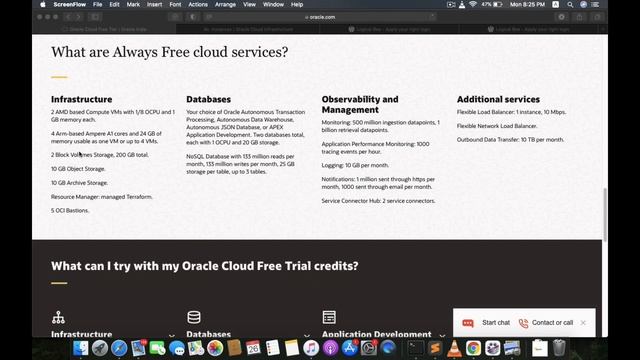Open the Help menu
This screenshot has height=360, width=640.
[297, 4]
